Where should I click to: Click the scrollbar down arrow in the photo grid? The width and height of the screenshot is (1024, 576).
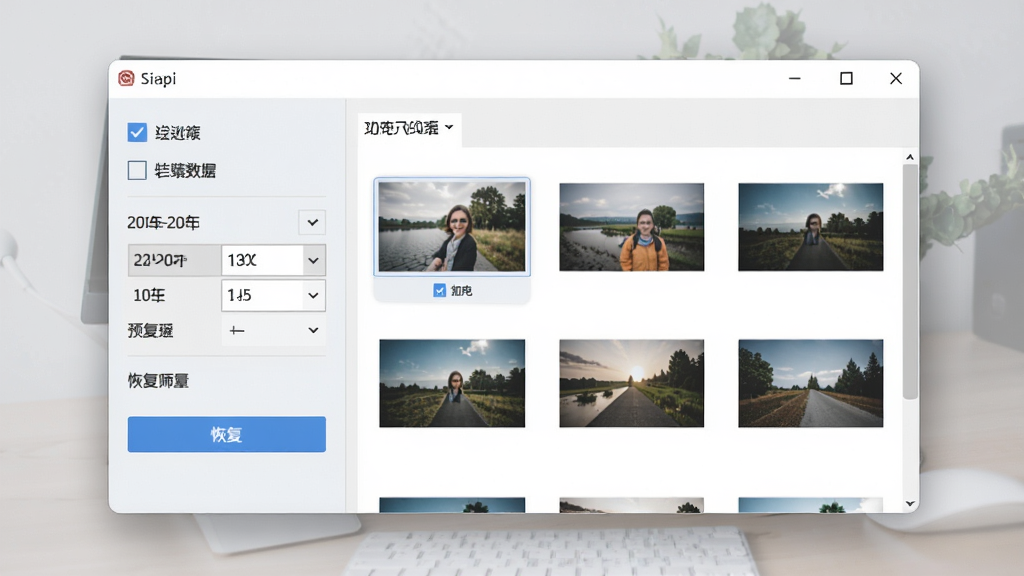(910, 504)
